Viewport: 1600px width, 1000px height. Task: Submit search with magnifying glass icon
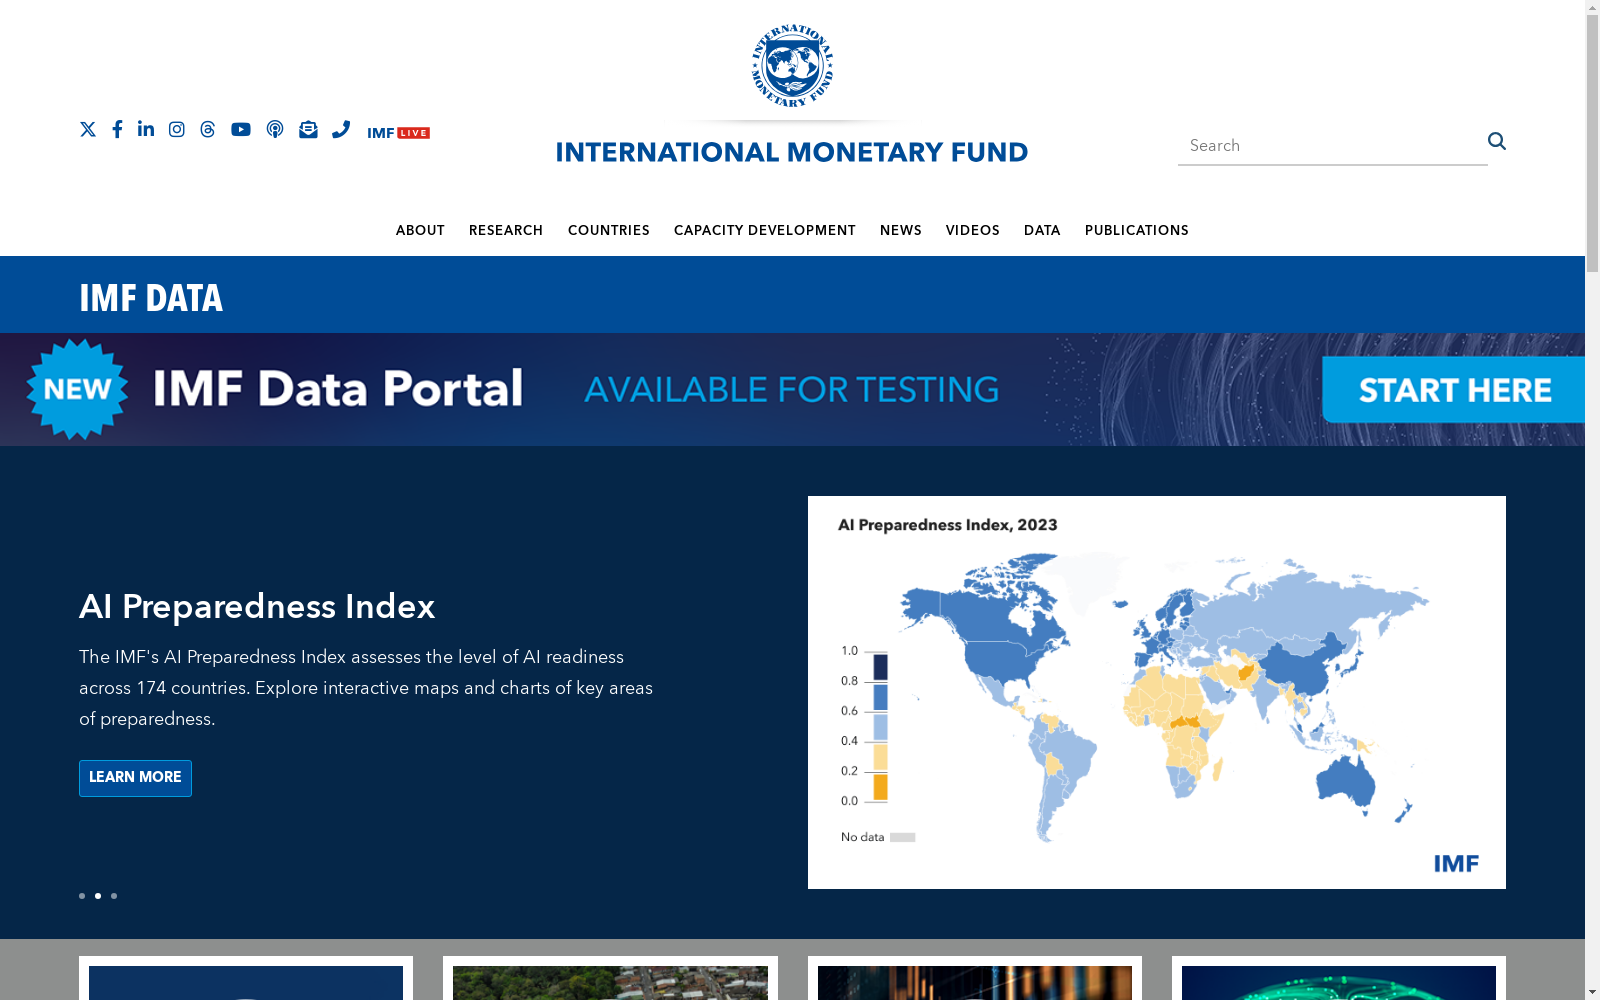tap(1497, 141)
